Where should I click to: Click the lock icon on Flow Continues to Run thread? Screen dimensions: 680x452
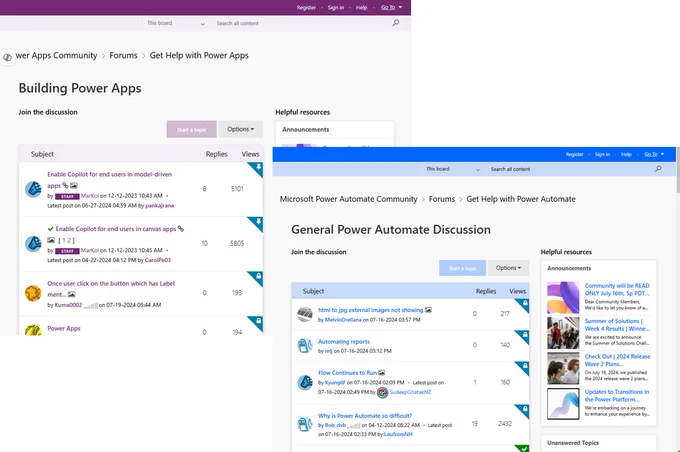tap(525, 366)
